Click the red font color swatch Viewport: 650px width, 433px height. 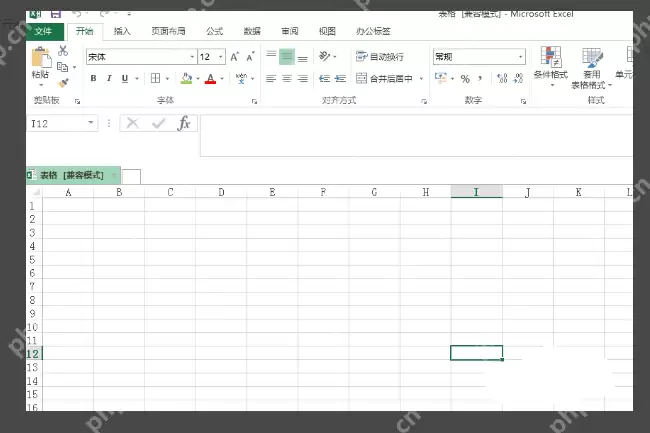pos(210,78)
